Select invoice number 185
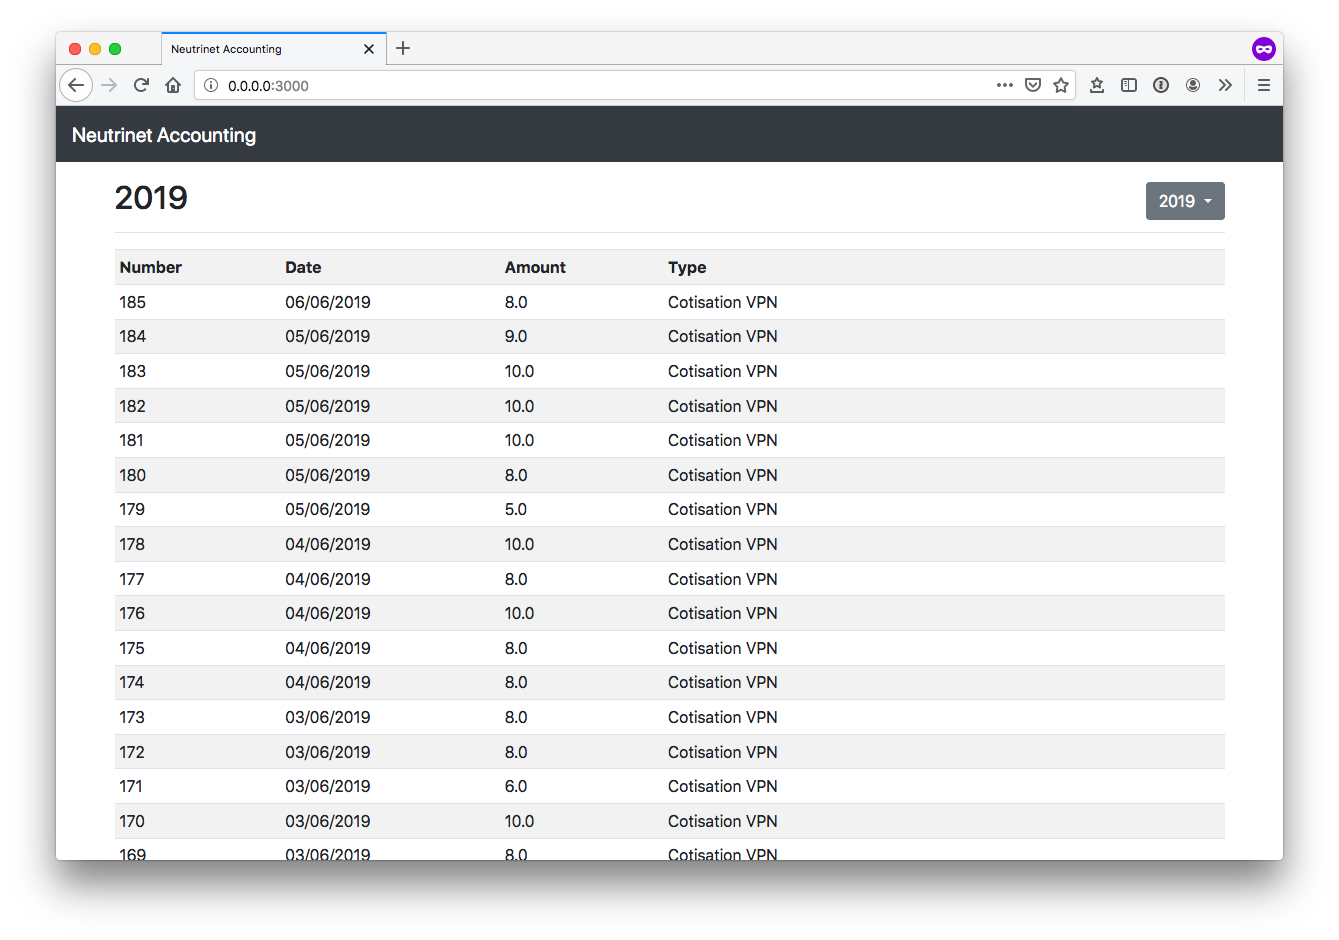 (x=132, y=302)
